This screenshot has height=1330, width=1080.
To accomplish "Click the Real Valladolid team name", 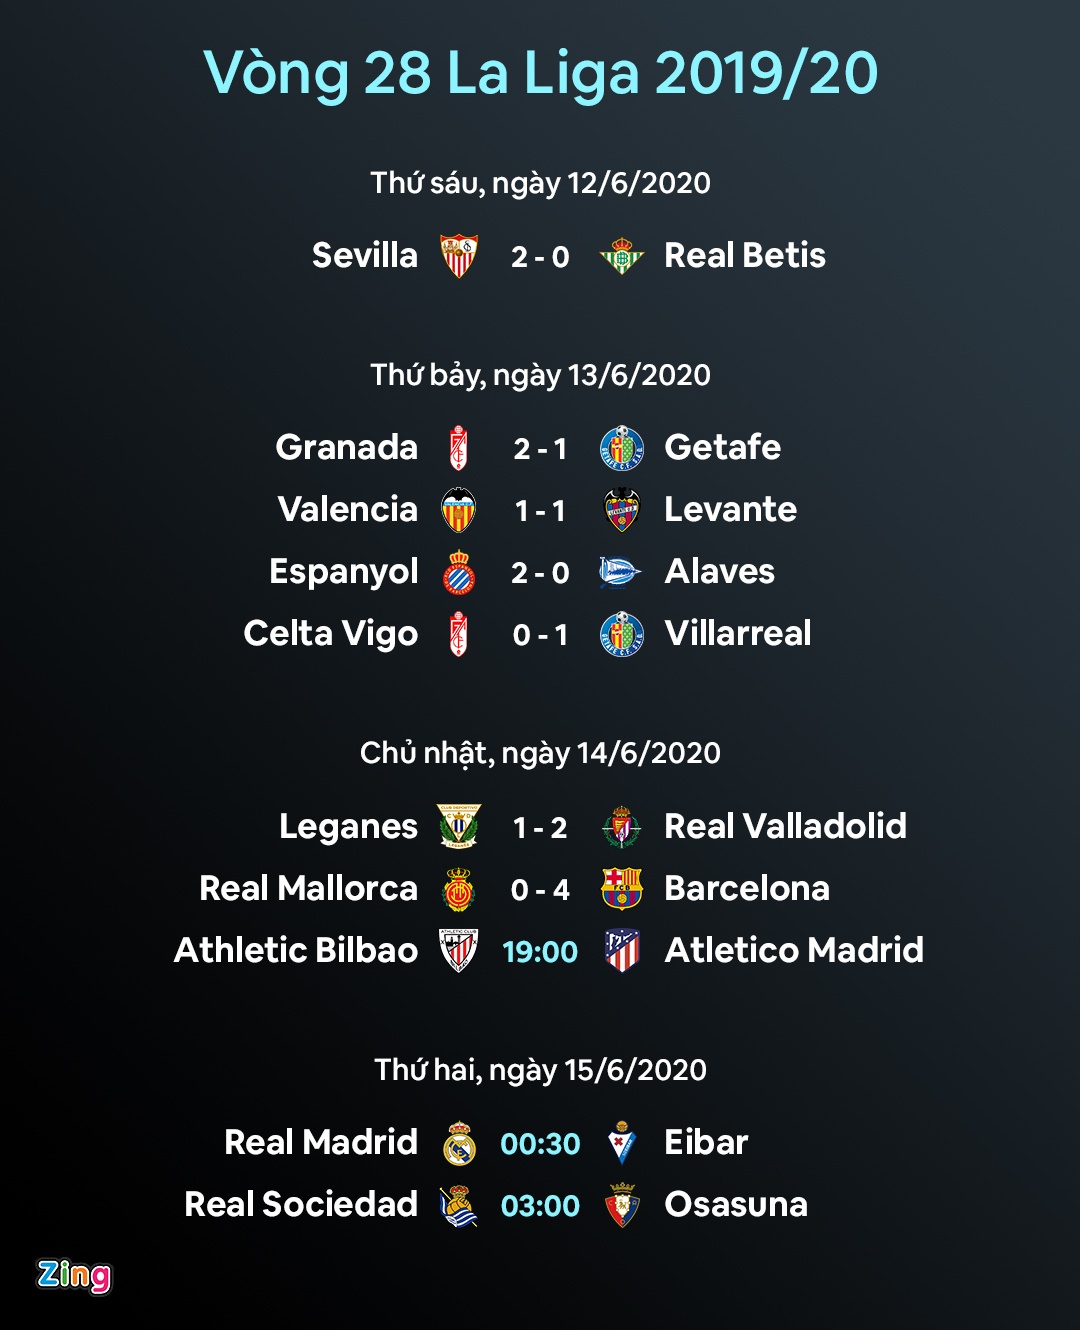I will tap(785, 827).
